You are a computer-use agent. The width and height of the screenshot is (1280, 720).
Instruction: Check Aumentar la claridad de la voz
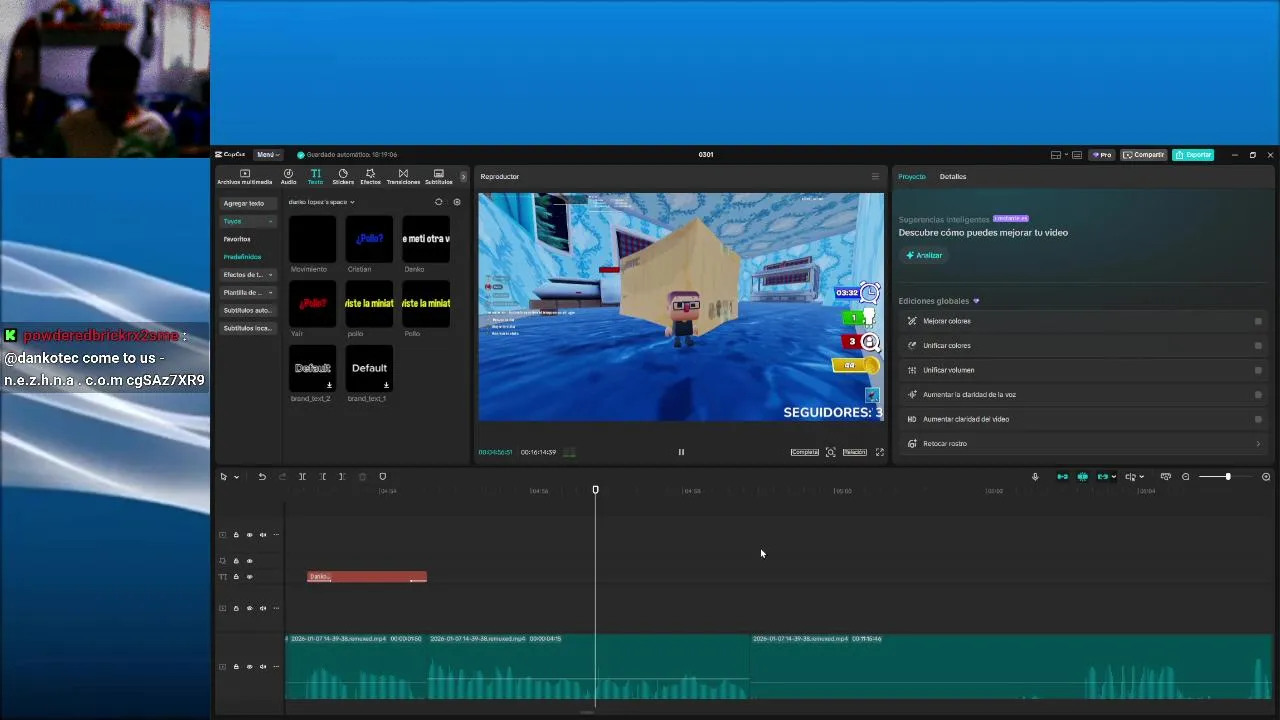(1258, 395)
